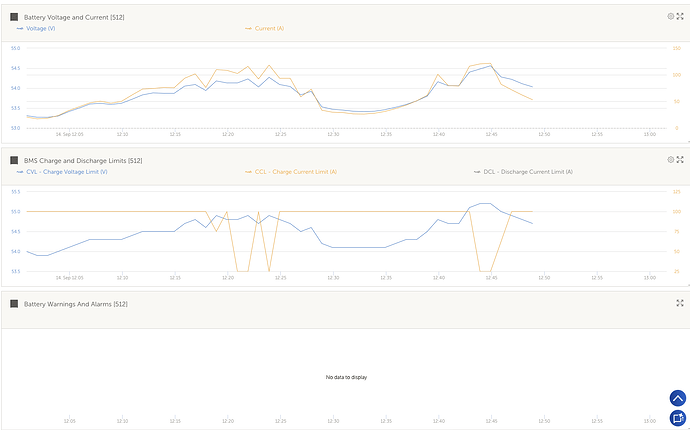
Task: Click the 150 right-axis value in voltage chart
Action: click(x=677, y=48)
